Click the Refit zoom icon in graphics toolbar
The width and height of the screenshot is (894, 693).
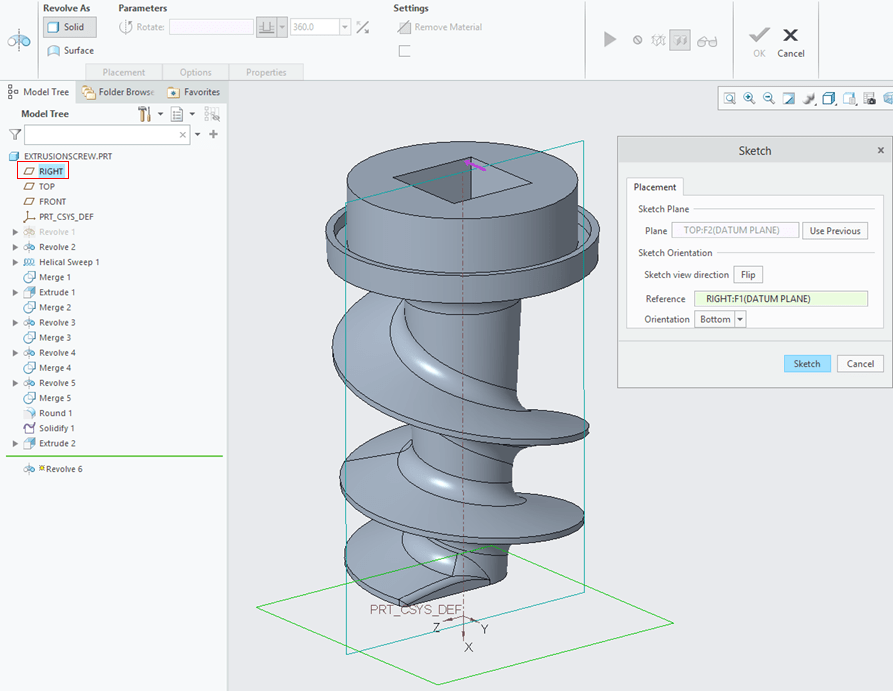pyautogui.click(x=730, y=98)
